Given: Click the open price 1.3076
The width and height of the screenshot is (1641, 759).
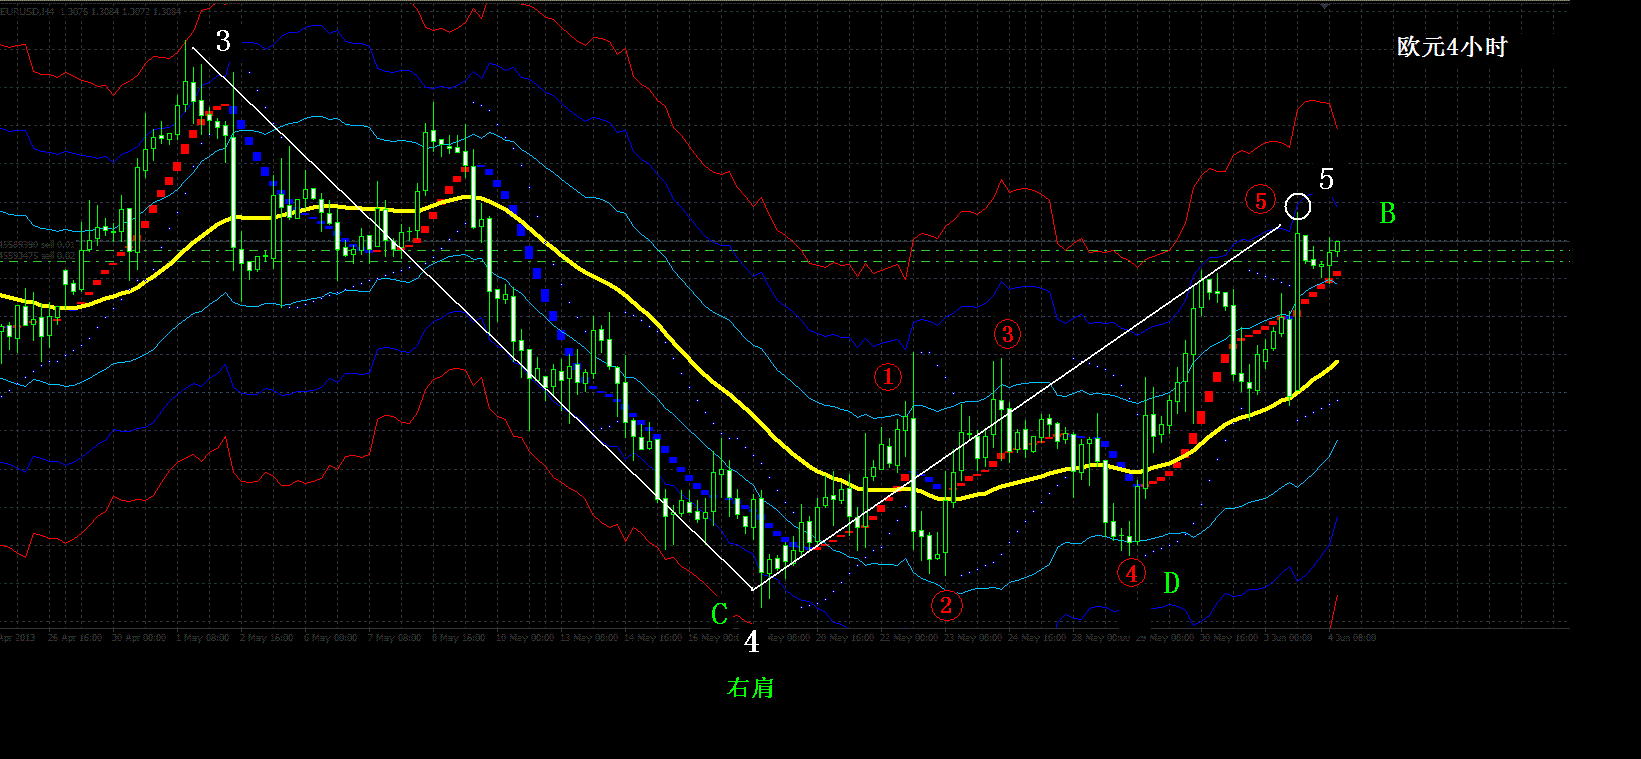Looking at the screenshot, I should click(x=72, y=12).
